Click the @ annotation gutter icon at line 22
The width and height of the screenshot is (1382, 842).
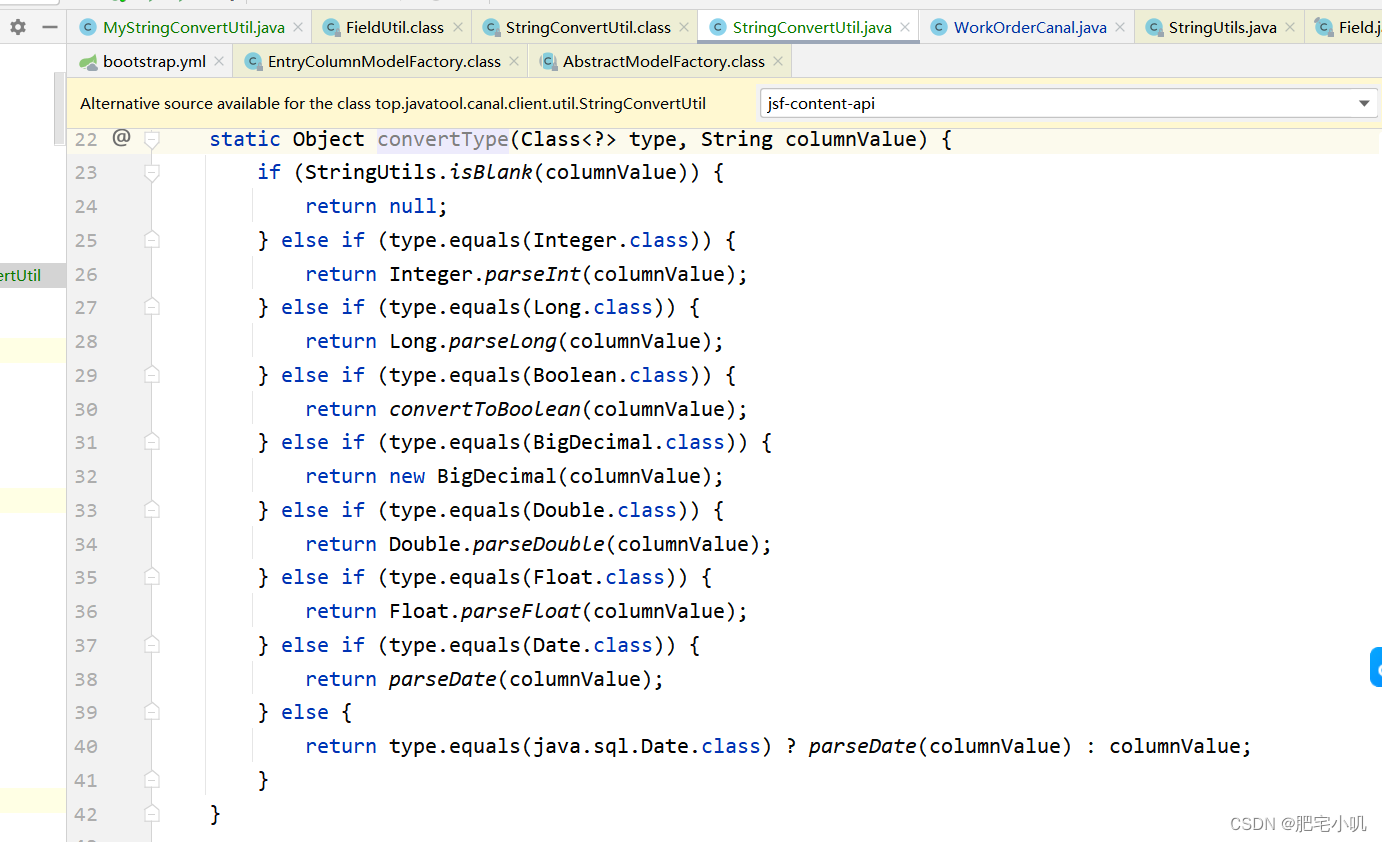pyautogui.click(x=120, y=138)
